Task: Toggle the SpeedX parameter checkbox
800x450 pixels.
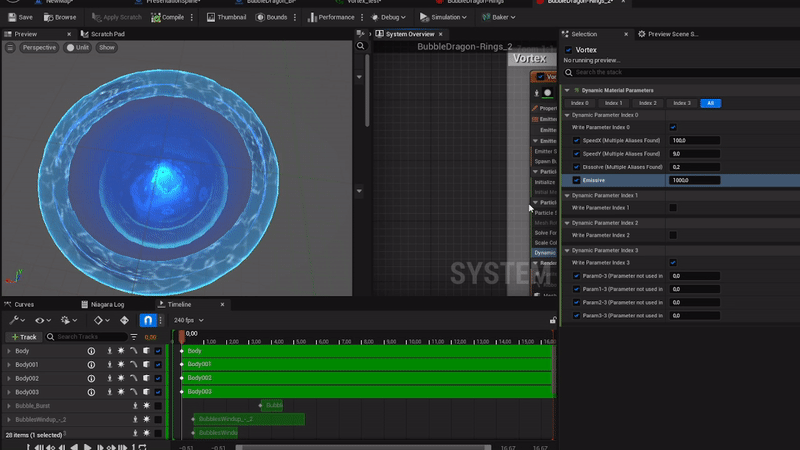Action: (577, 140)
